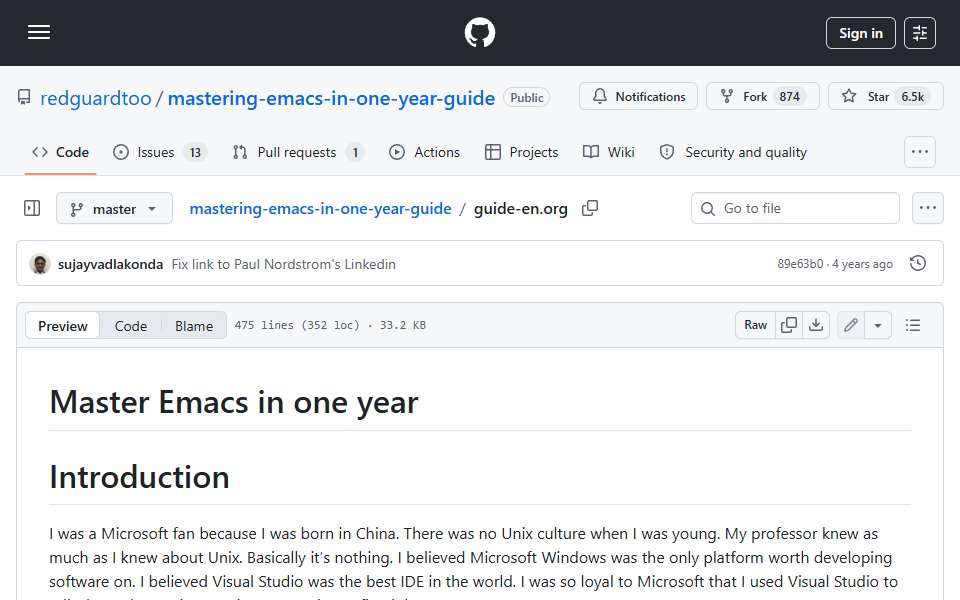Click the Notifications bell button
Image resolution: width=960 pixels, height=600 pixels.
[638, 97]
